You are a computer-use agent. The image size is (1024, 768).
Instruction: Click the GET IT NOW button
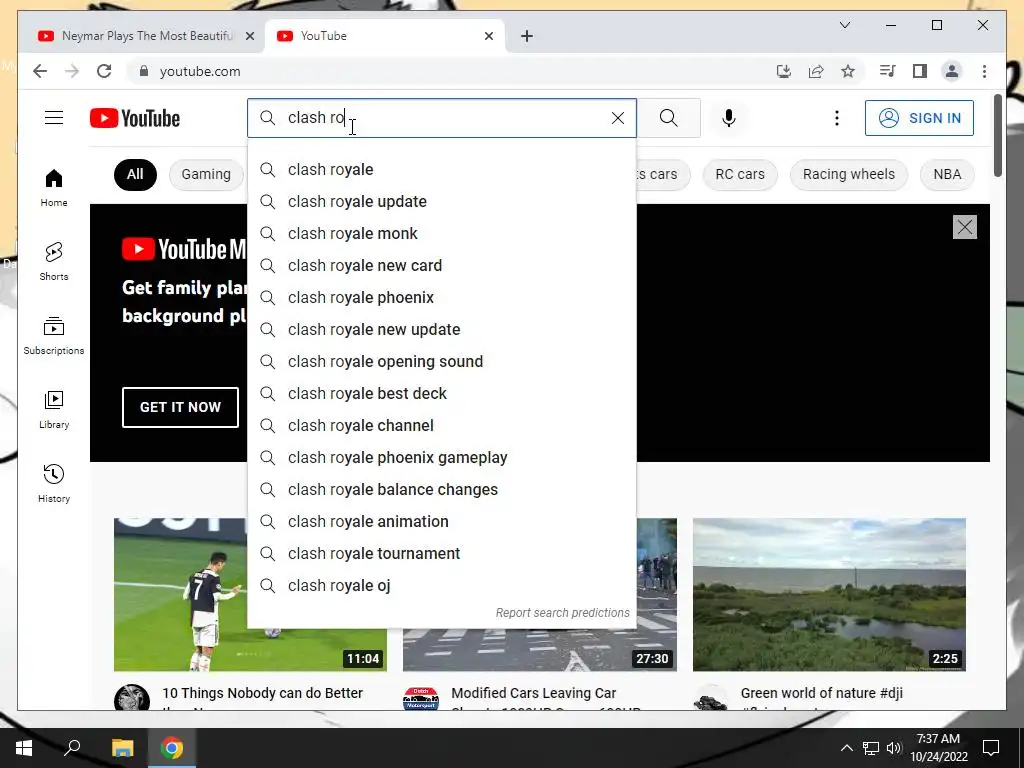[180, 407]
